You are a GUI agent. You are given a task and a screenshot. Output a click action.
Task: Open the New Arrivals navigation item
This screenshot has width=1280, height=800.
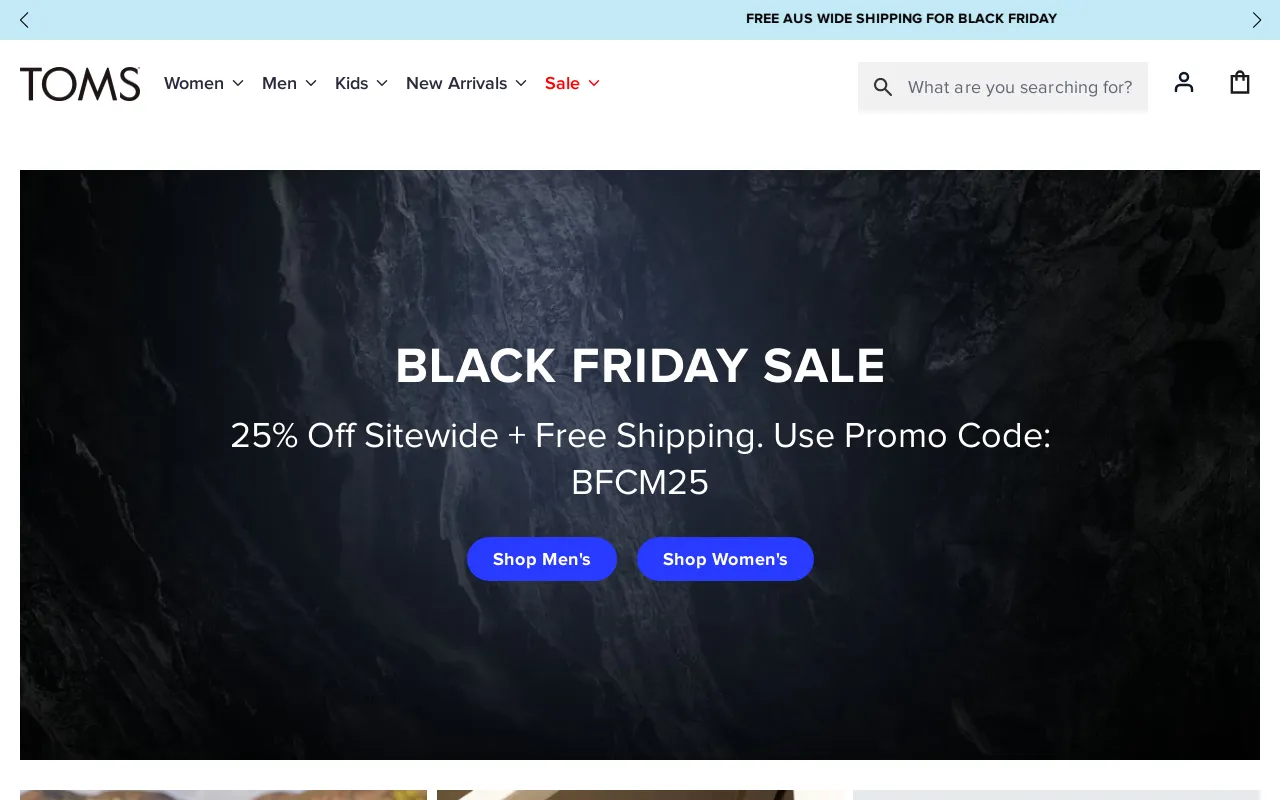456,83
